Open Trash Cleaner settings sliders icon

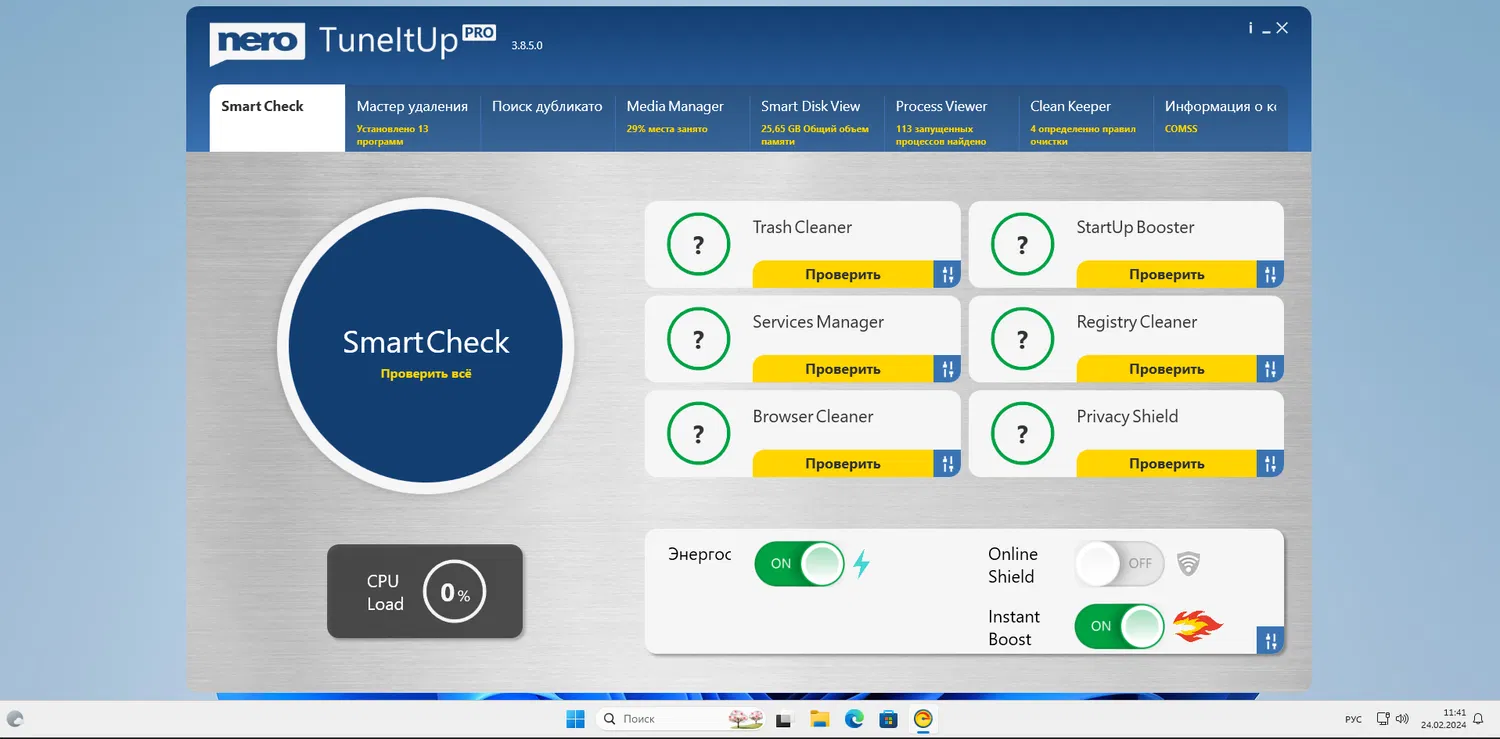click(947, 274)
